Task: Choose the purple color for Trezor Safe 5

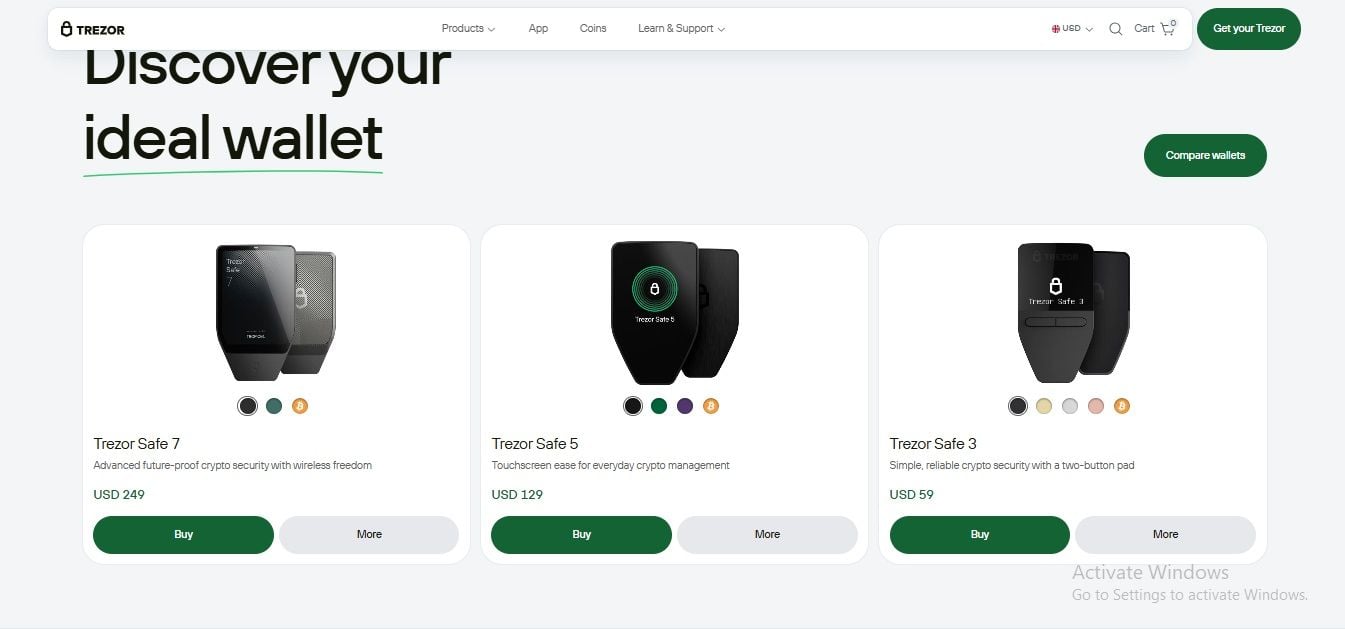Action: pyautogui.click(x=685, y=406)
